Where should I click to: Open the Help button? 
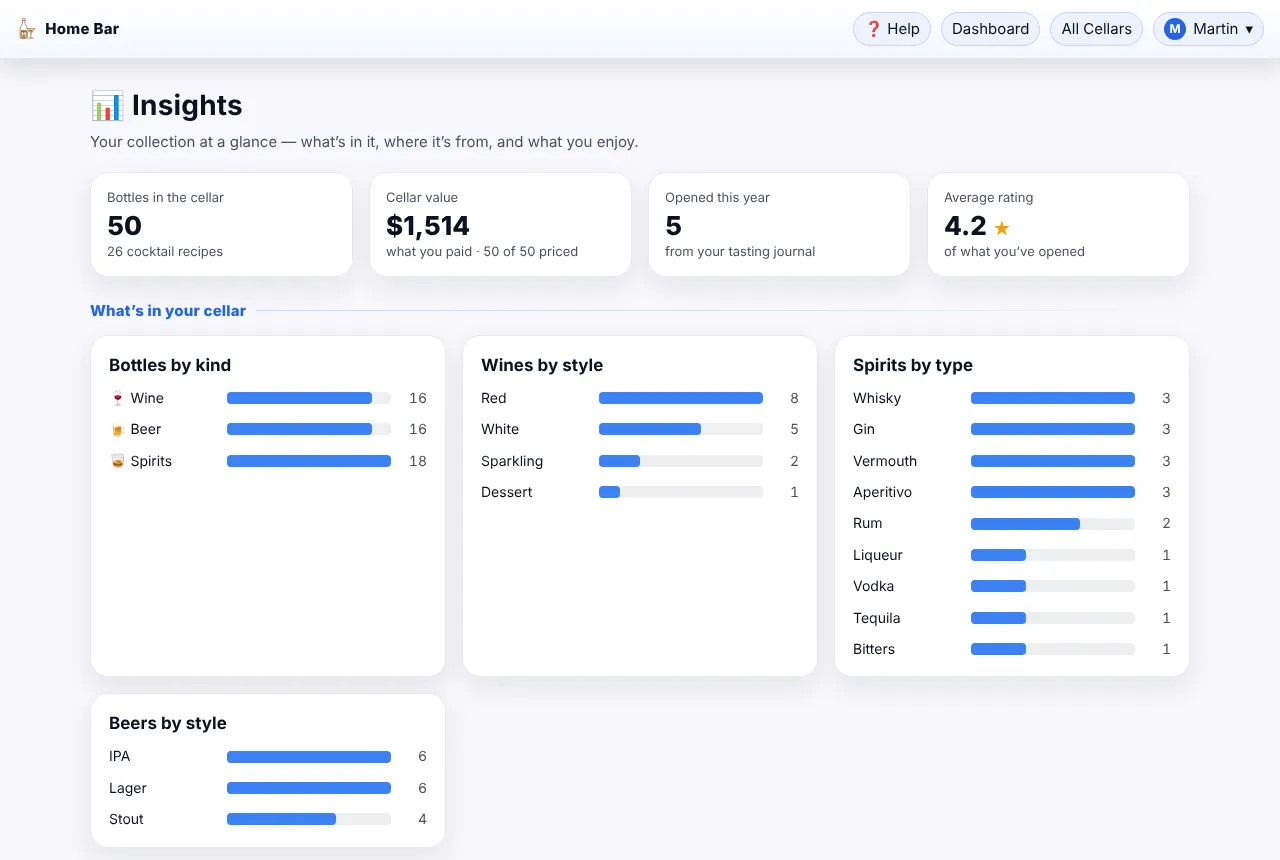pyautogui.click(x=892, y=29)
